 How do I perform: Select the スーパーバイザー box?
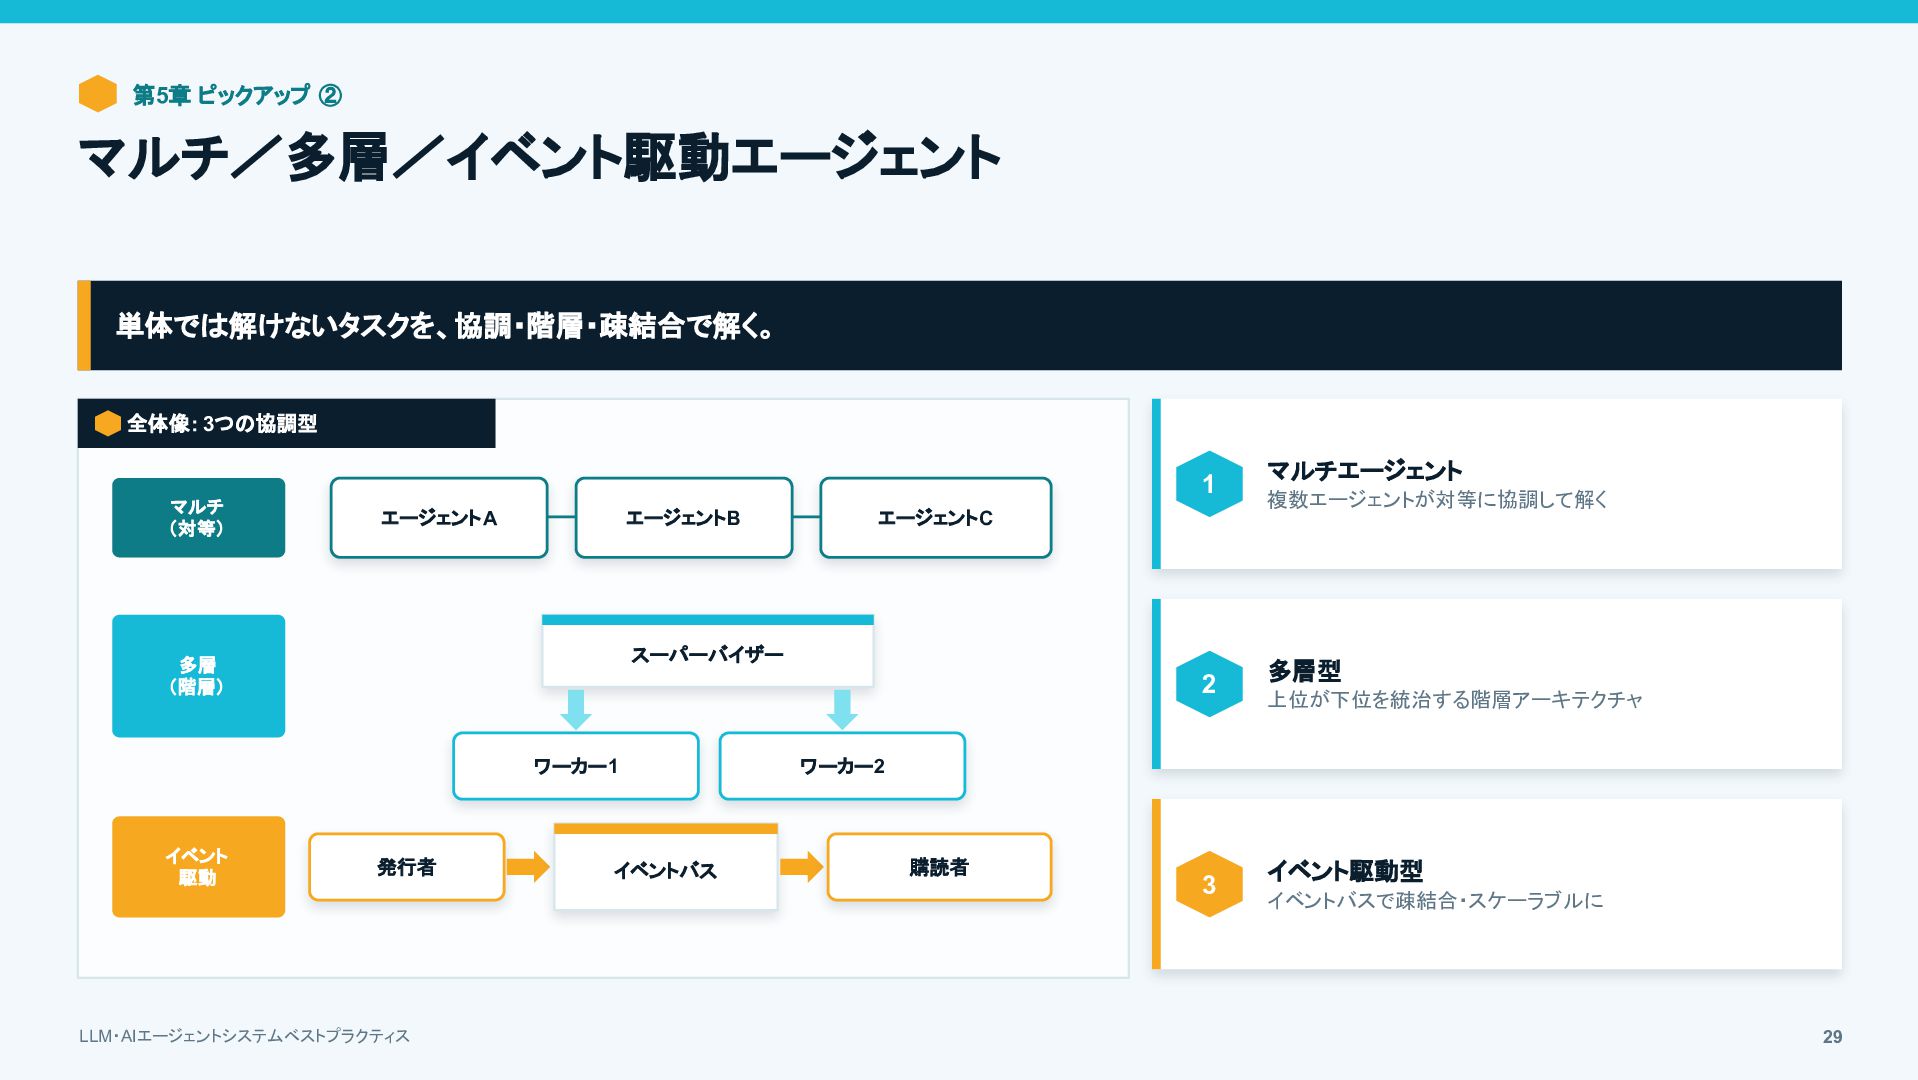708,651
